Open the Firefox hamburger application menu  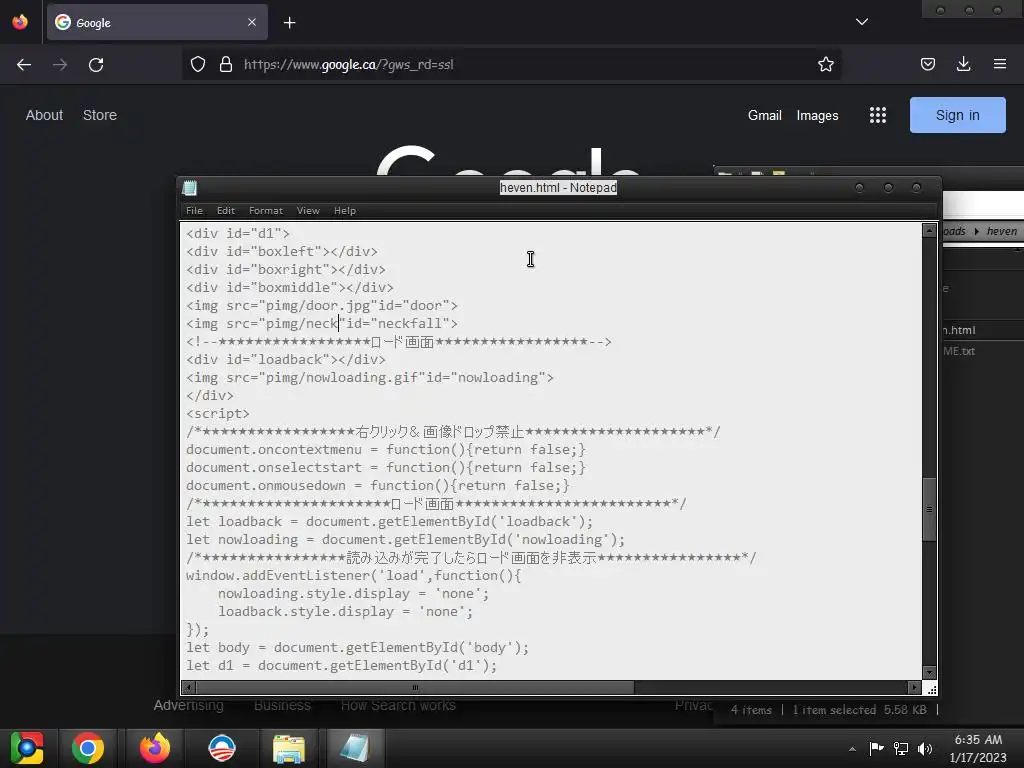click(x=999, y=64)
